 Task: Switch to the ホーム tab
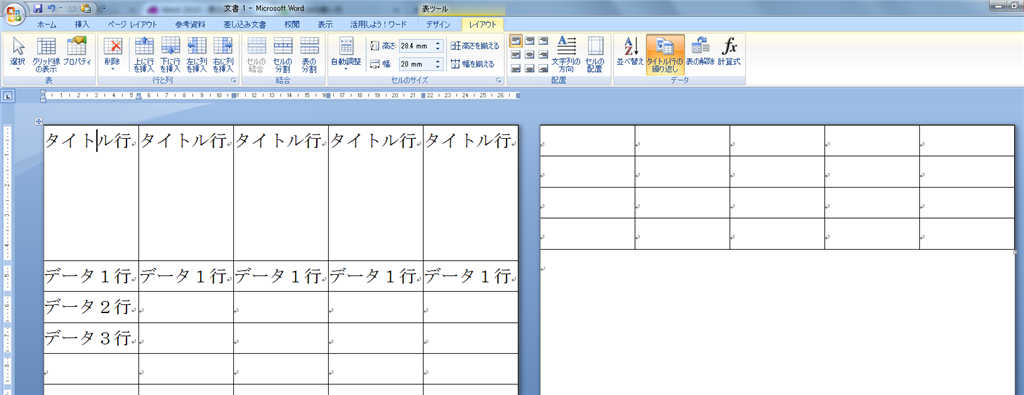(46, 25)
